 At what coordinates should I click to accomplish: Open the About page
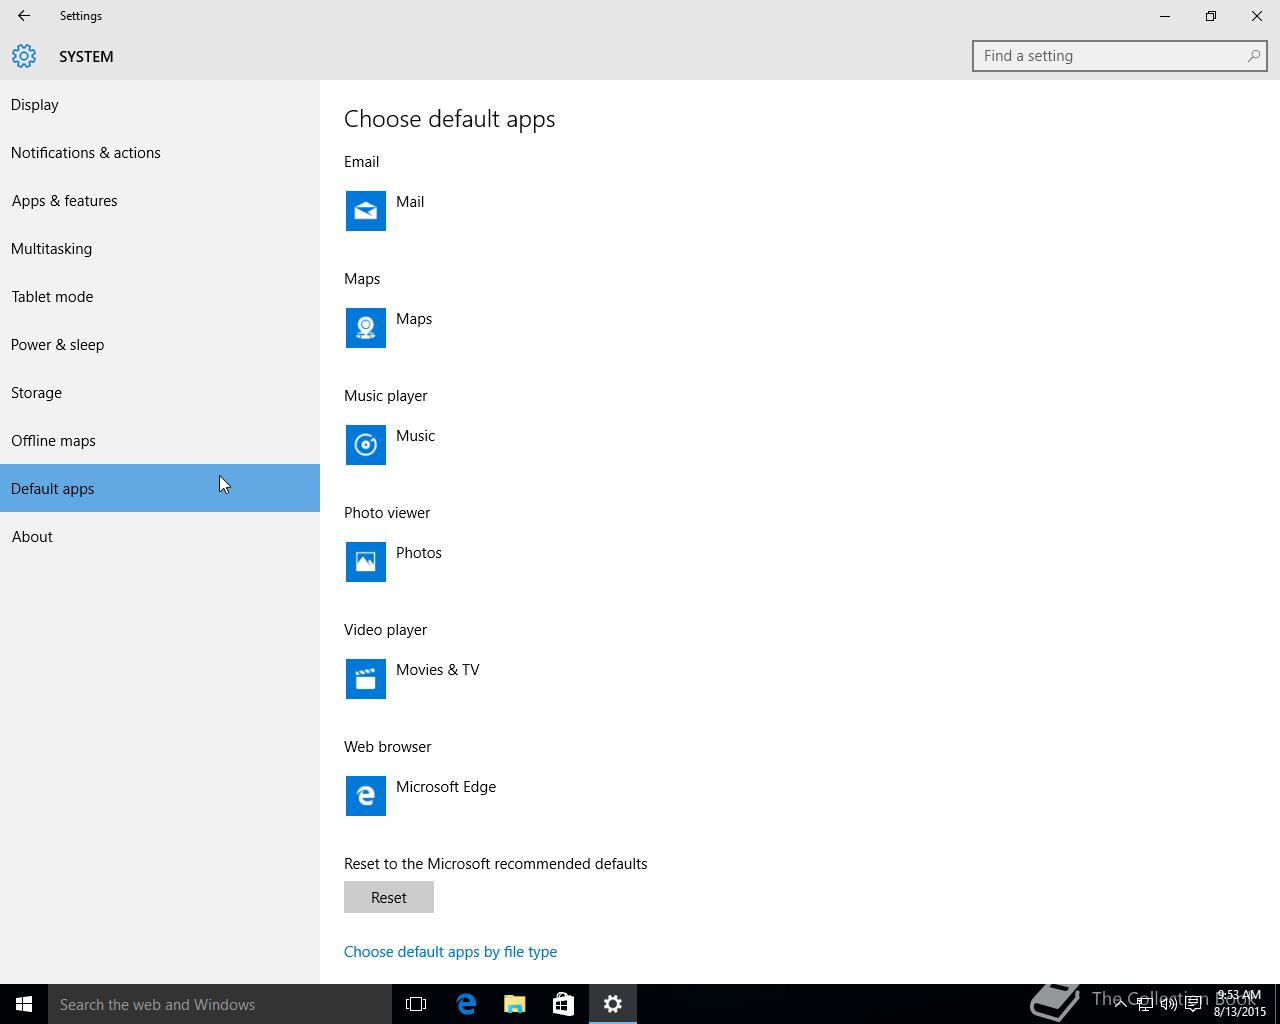[160, 536]
